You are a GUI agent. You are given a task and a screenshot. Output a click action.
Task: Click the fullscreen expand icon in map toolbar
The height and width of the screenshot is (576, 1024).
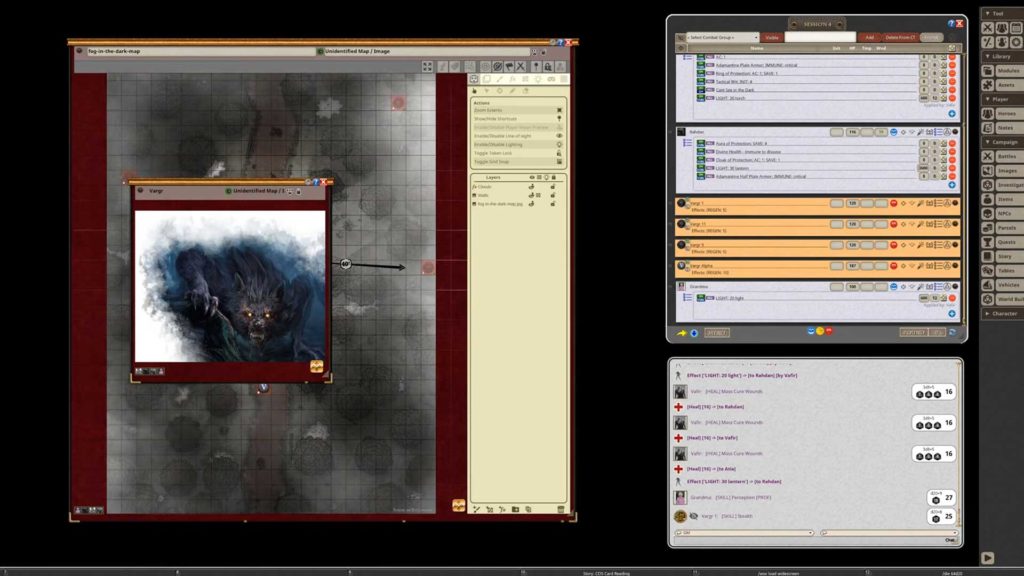(427, 67)
